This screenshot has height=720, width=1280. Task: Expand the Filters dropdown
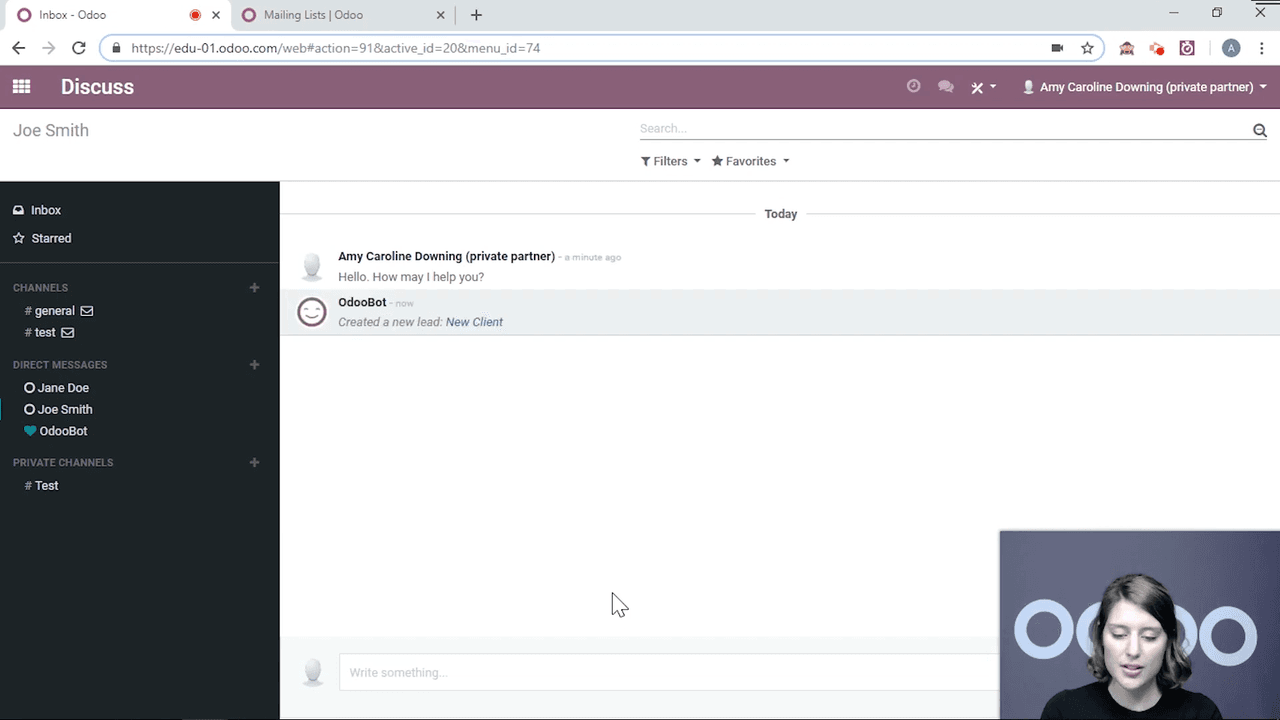click(670, 161)
